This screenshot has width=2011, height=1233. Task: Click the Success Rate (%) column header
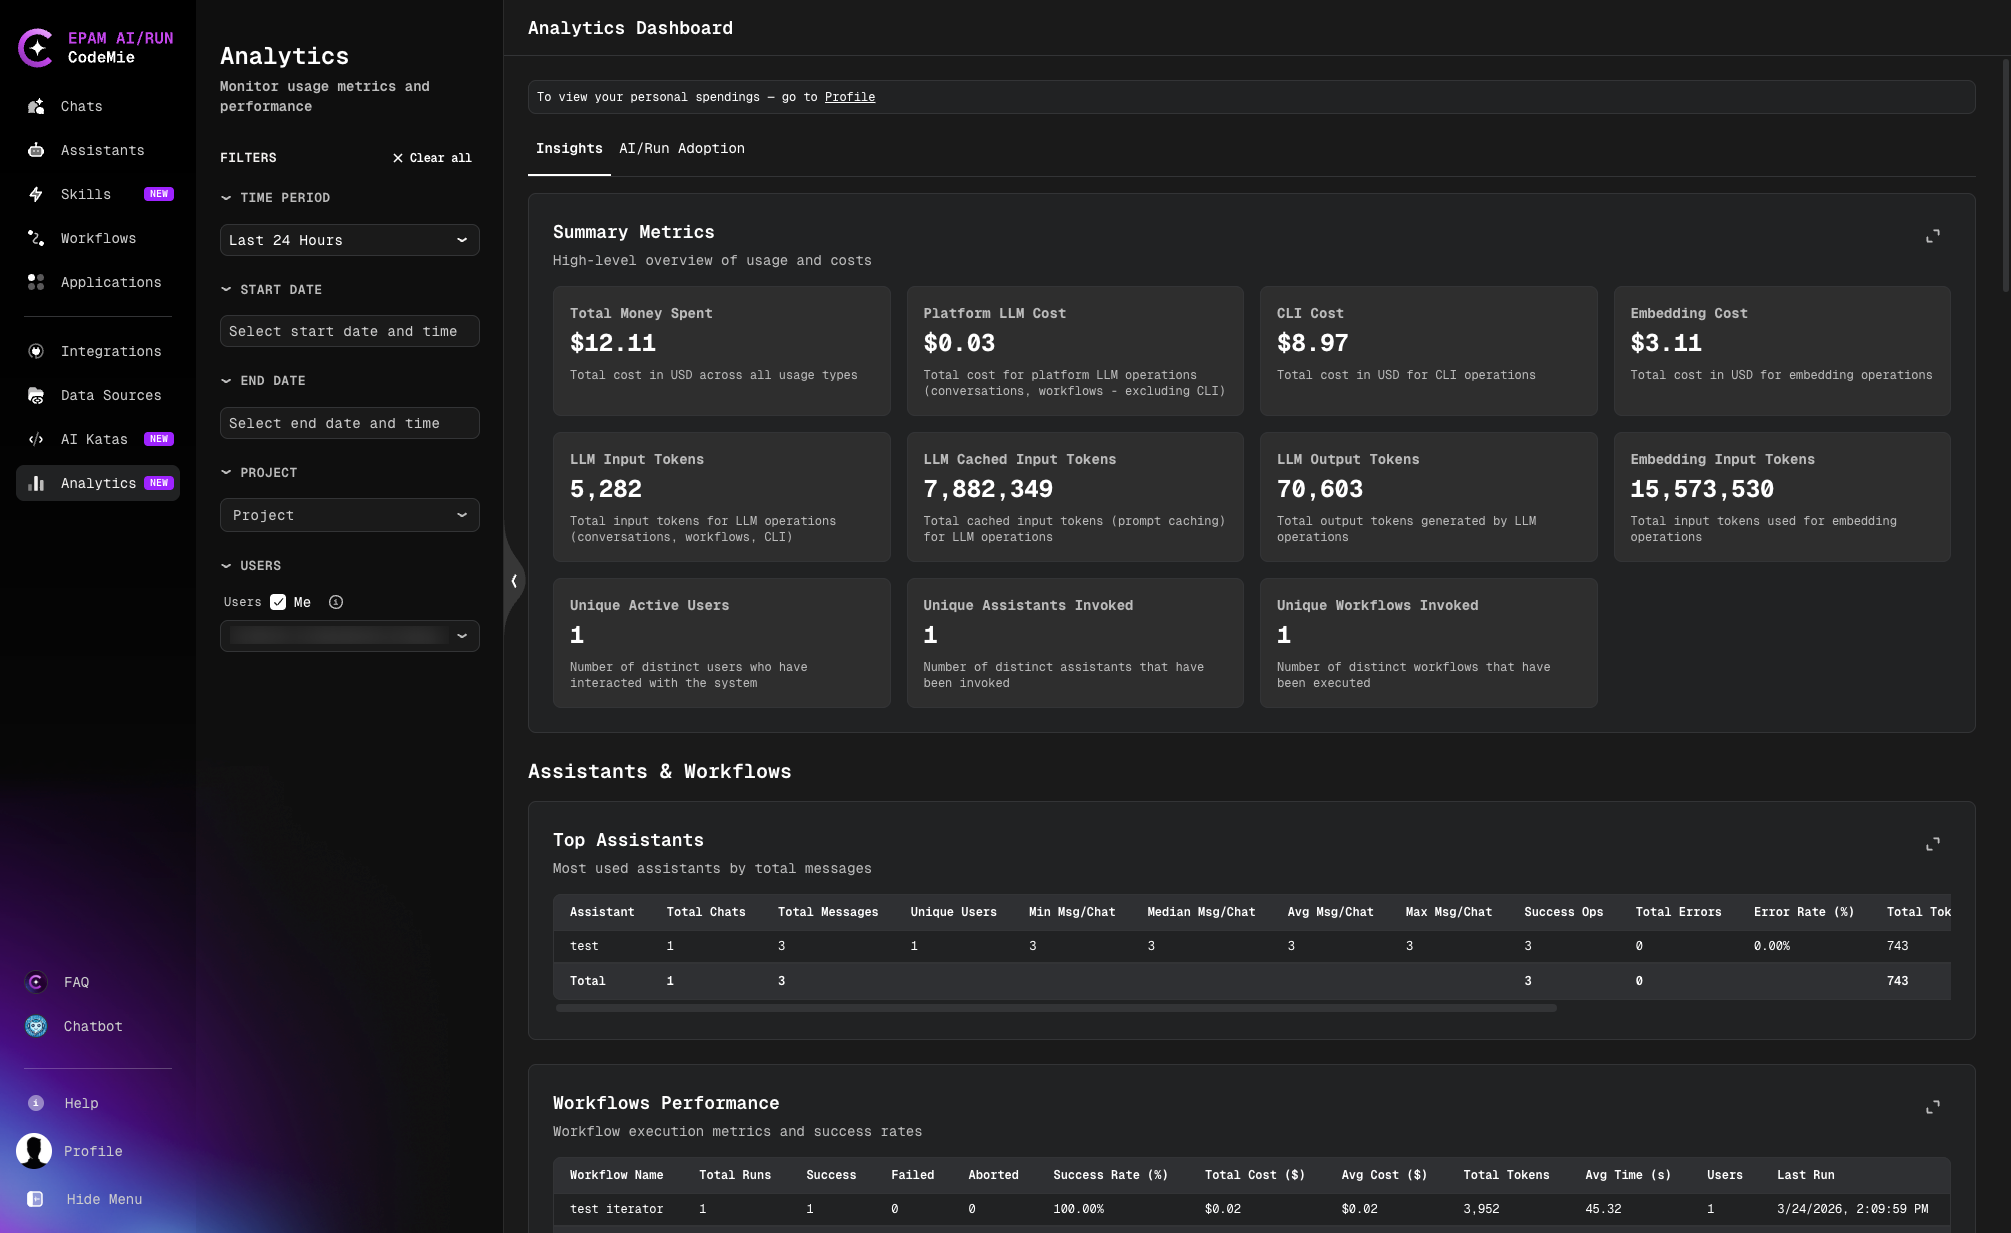point(1110,1175)
